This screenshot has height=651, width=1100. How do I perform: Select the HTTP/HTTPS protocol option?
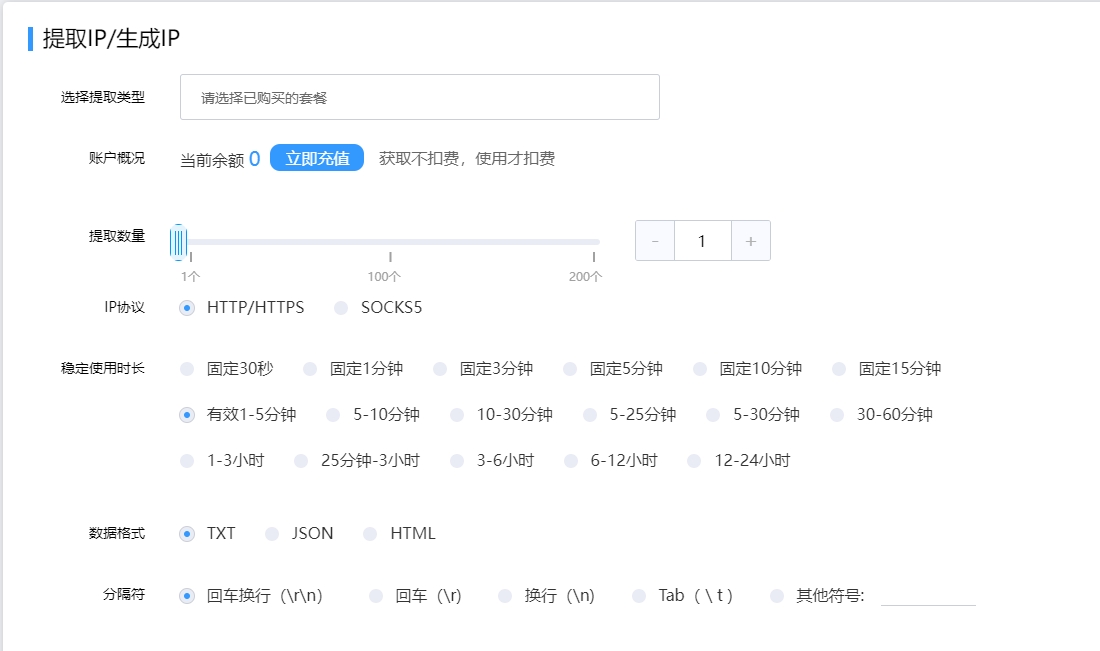[x=187, y=307]
